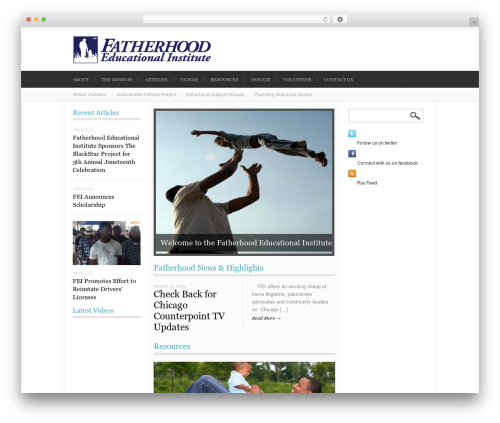500x423 pixels.
Task: Click the Welcome to the Fatherhood Educational Institute caption
Action: [246, 243]
